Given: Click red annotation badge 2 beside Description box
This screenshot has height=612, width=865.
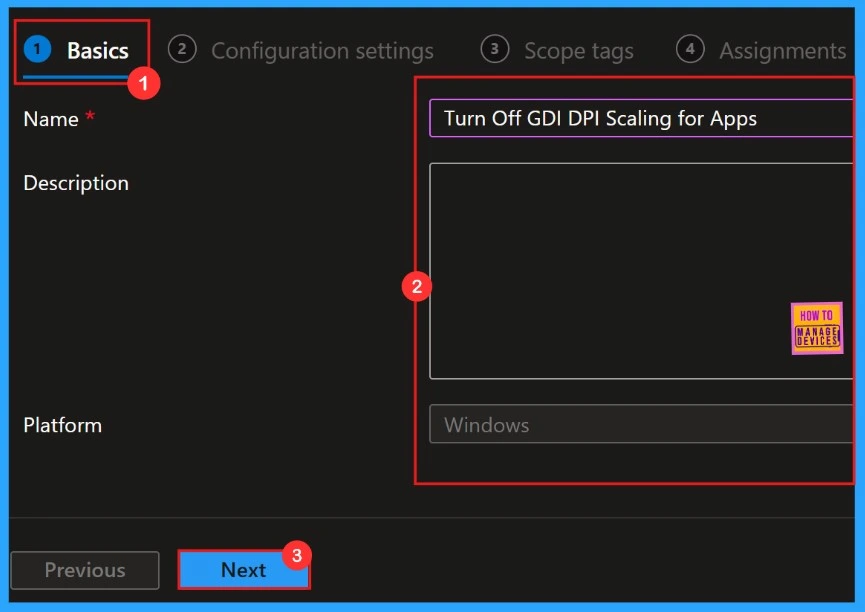Looking at the screenshot, I should click(x=415, y=286).
